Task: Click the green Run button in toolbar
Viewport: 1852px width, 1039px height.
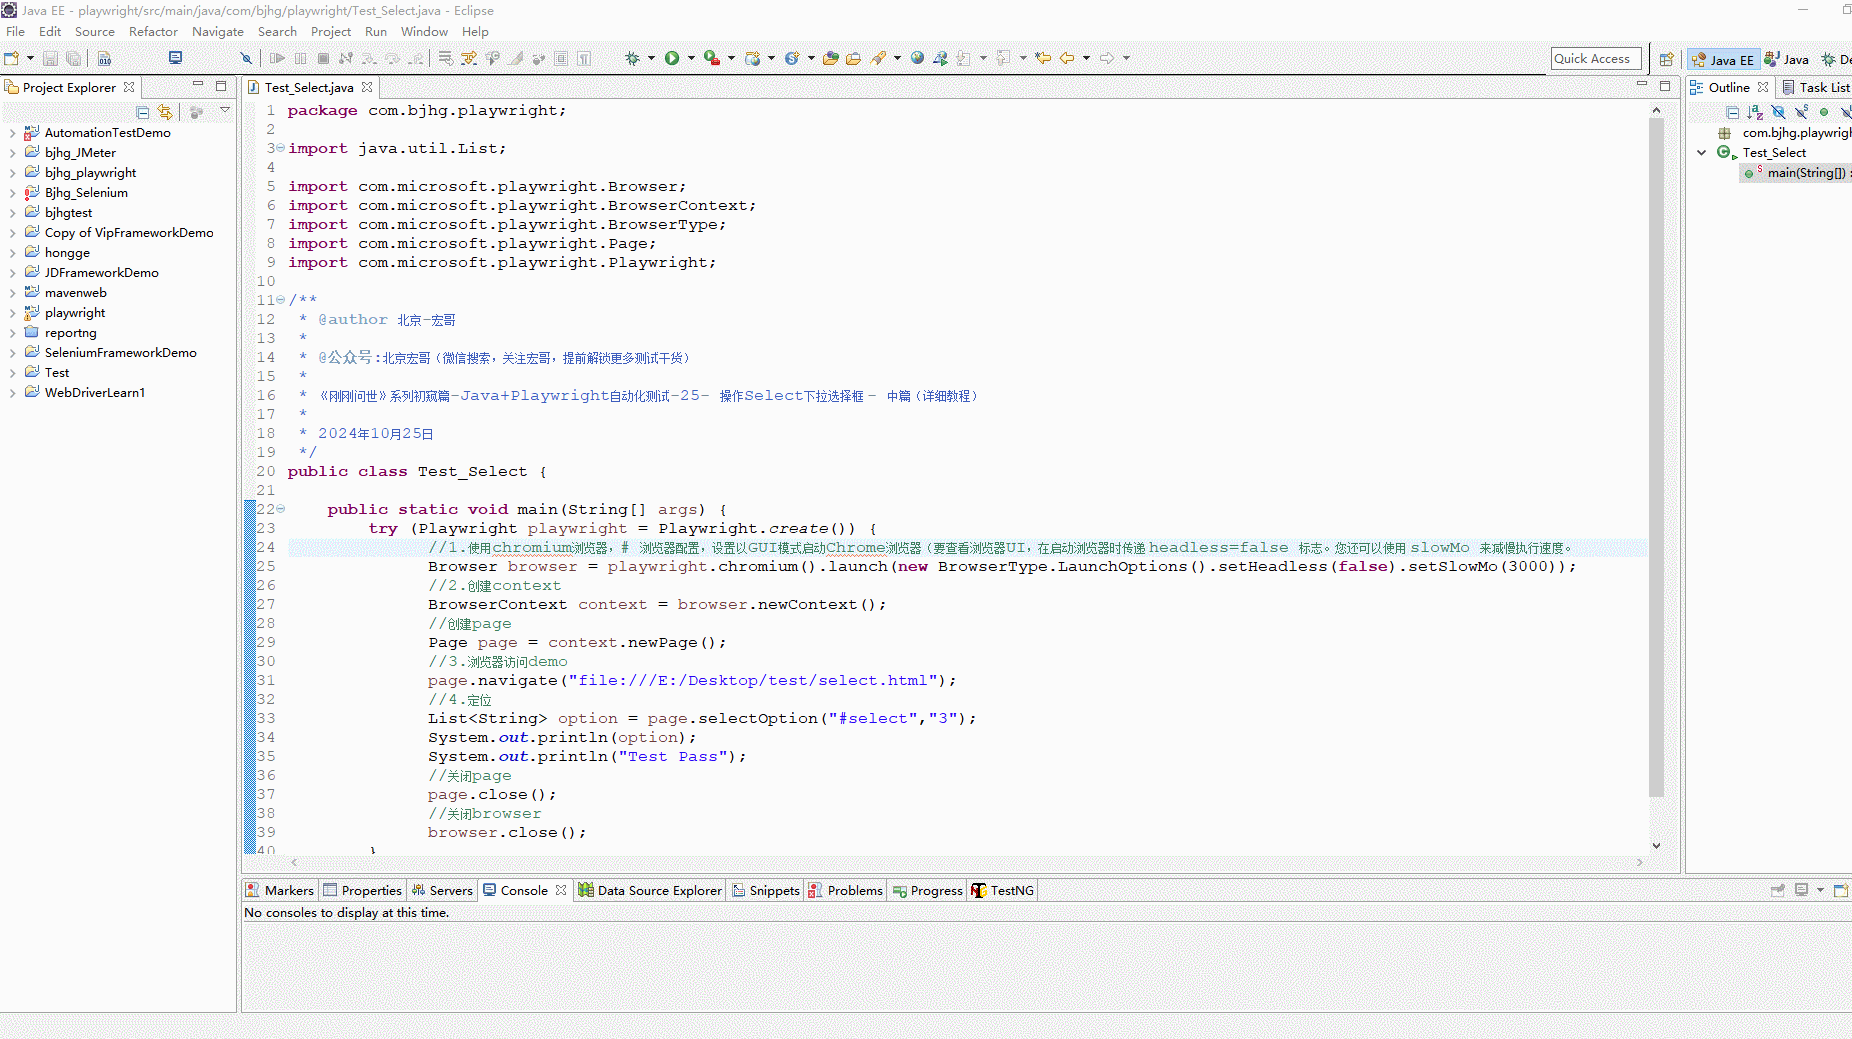Action: pos(672,58)
